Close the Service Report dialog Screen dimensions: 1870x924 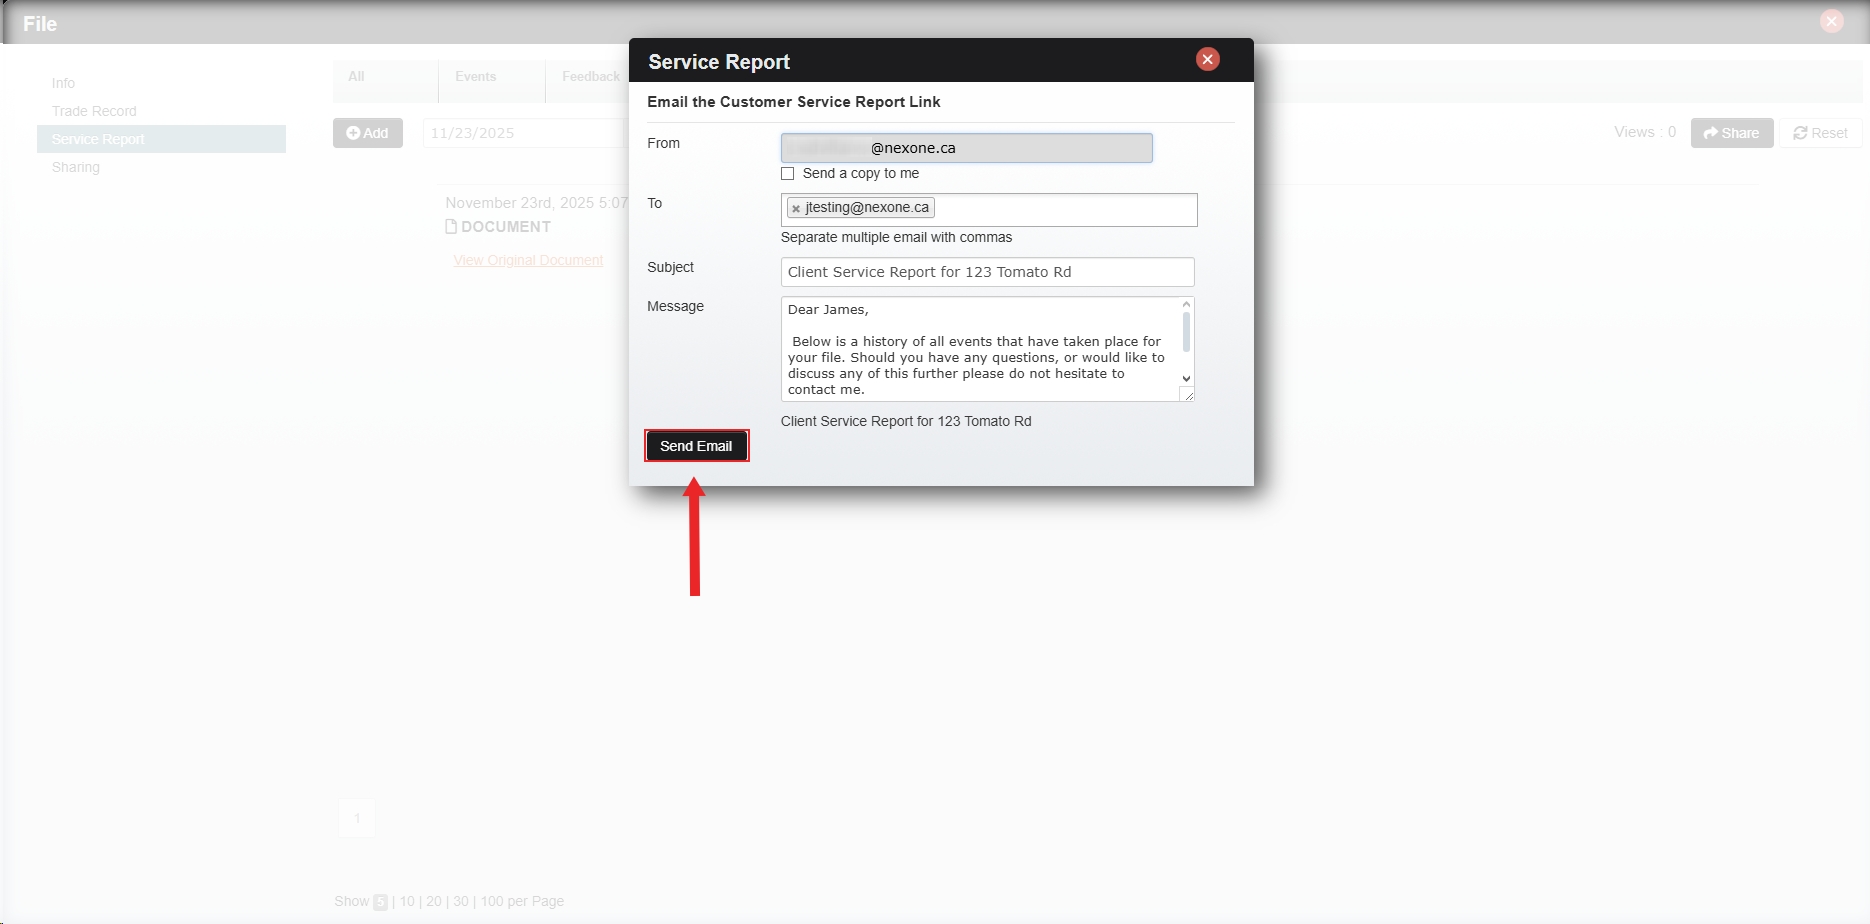(x=1207, y=60)
